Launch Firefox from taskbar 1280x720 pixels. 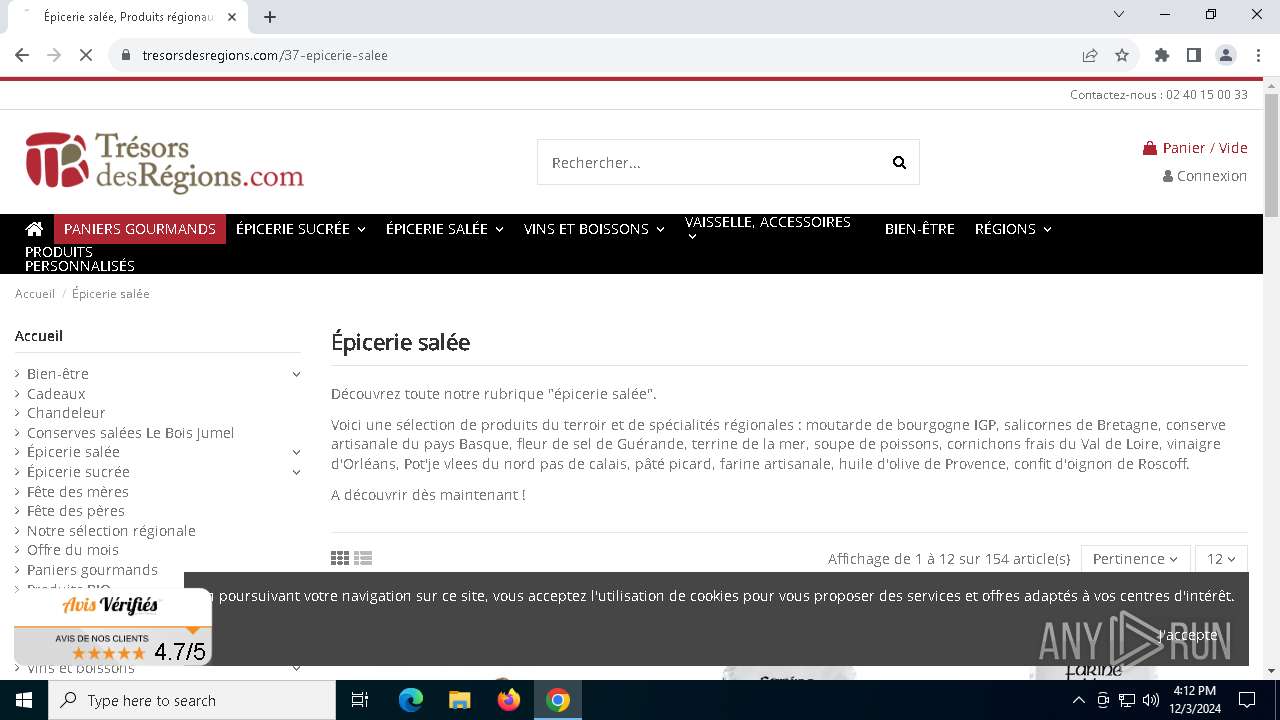(x=509, y=700)
